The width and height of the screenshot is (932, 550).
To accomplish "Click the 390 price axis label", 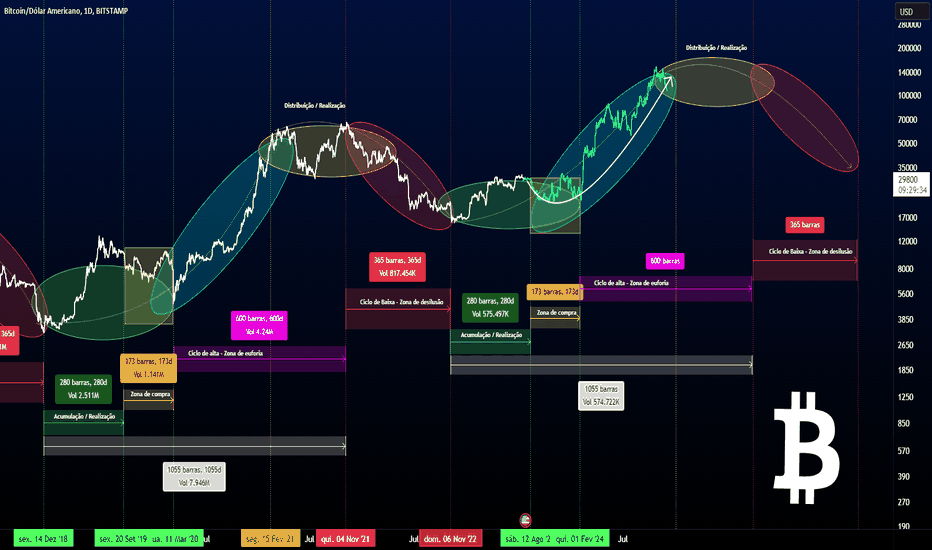I will pos(903,476).
